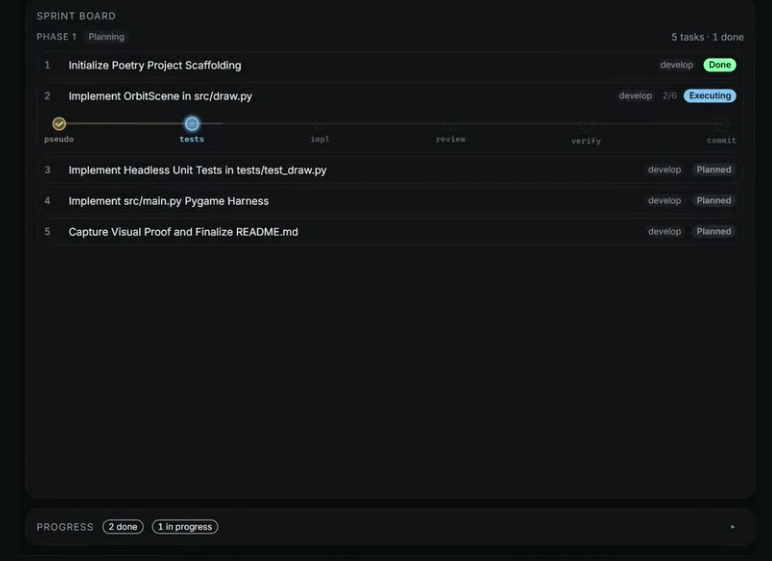The width and height of the screenshot is (772, 561).
Task: Click the '5 tasks · 1 done' summary
Action: pyautogui.click(x=708, y=37)
